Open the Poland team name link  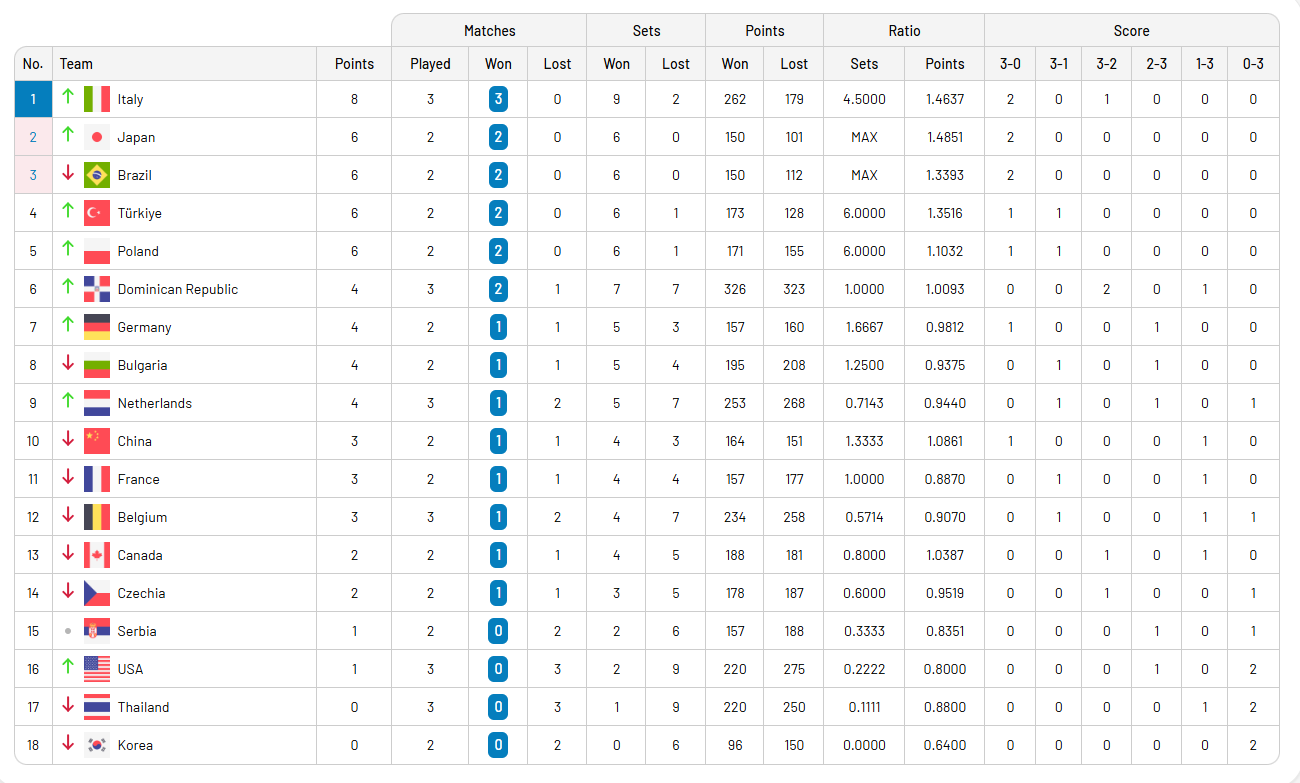(x=138, y=251)
